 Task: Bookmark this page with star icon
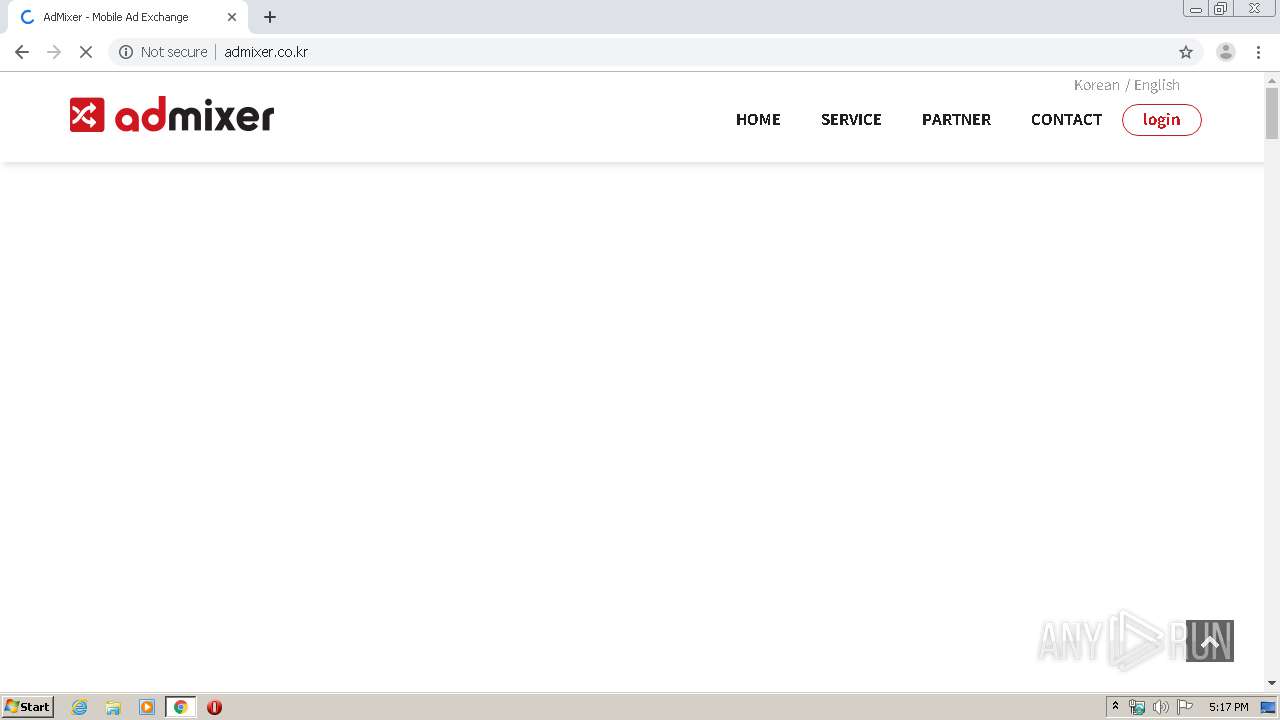coord(1186,52)
